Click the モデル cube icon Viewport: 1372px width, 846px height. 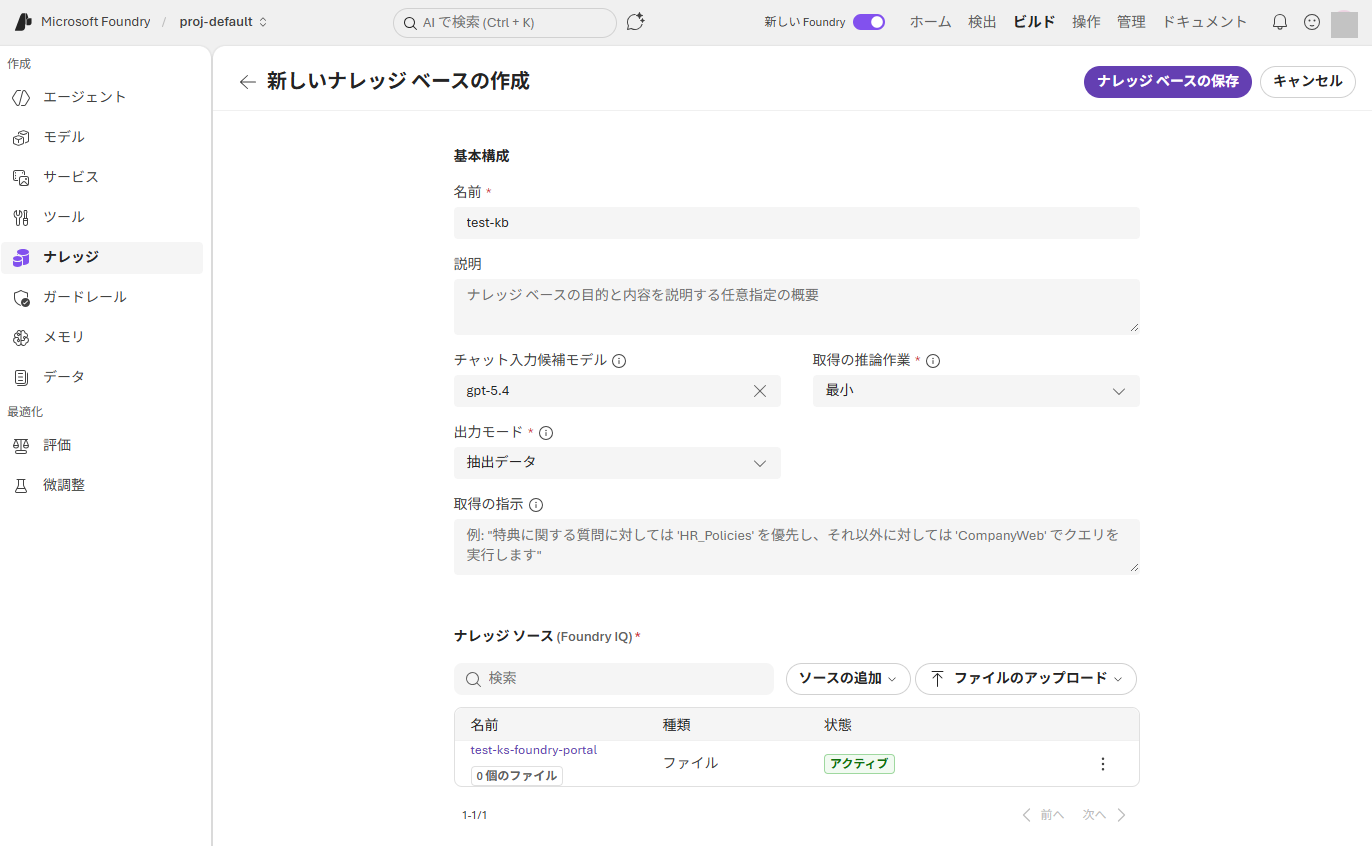click(x=21, y=137)
